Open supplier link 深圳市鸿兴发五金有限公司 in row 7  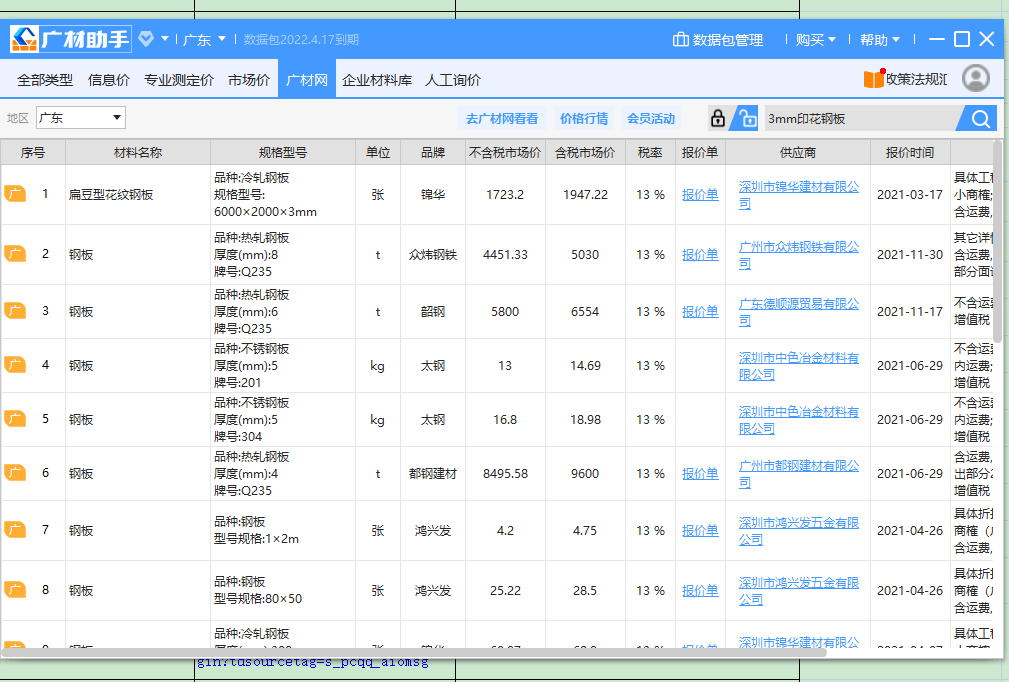(x=799, y=531)
